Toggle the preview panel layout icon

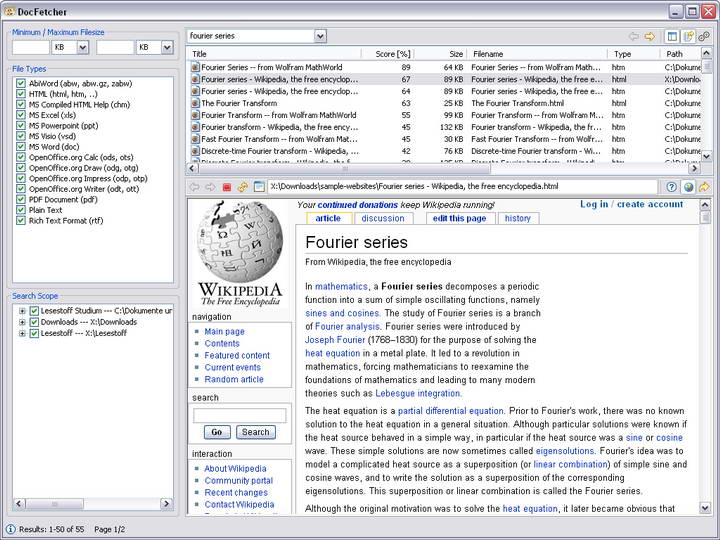[x=672, y=36]
